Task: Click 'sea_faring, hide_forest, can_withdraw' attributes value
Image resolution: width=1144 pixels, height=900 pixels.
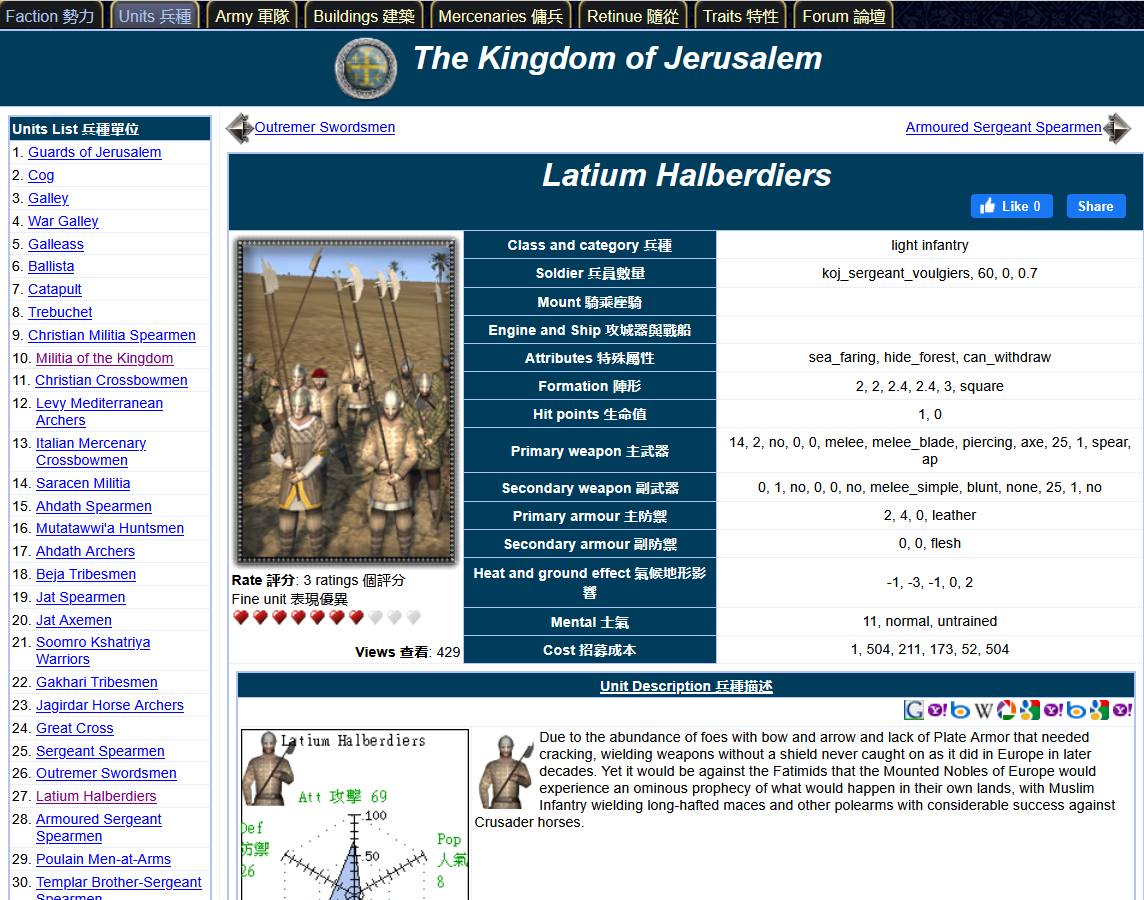Action: [x=930, y=357]
